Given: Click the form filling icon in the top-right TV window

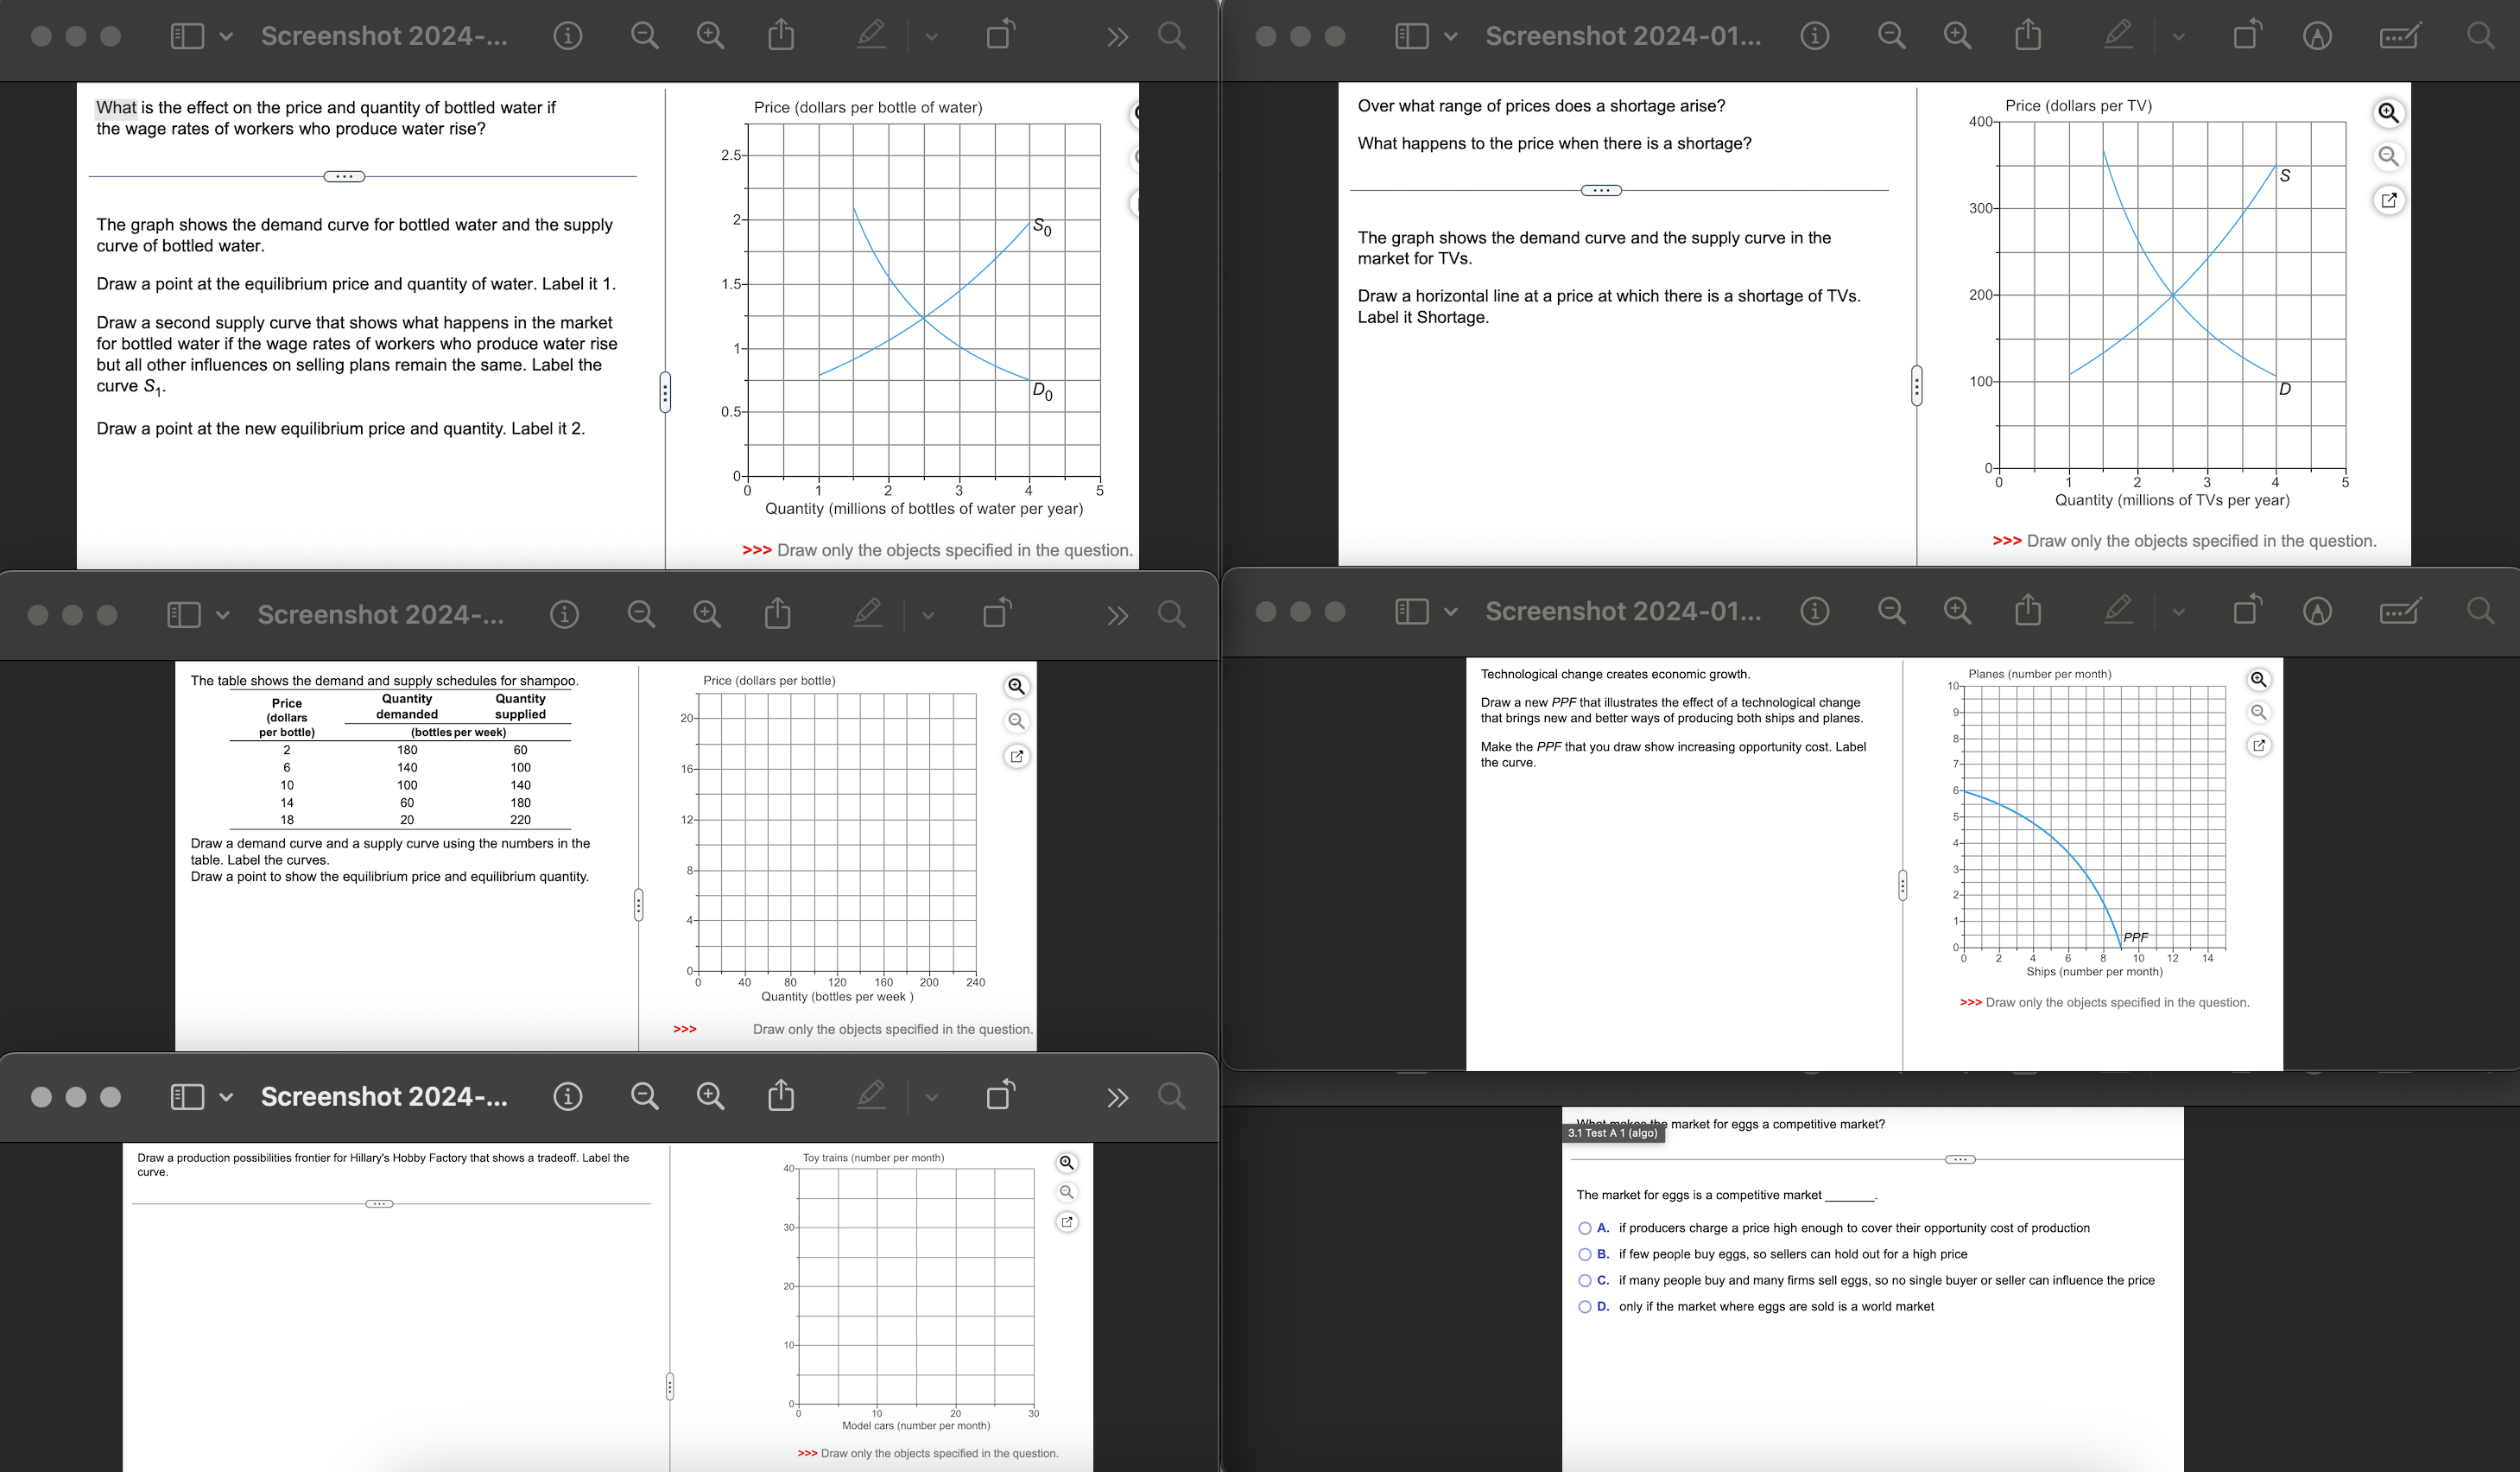Looking at the screenshot, I should click(2399, 37).
